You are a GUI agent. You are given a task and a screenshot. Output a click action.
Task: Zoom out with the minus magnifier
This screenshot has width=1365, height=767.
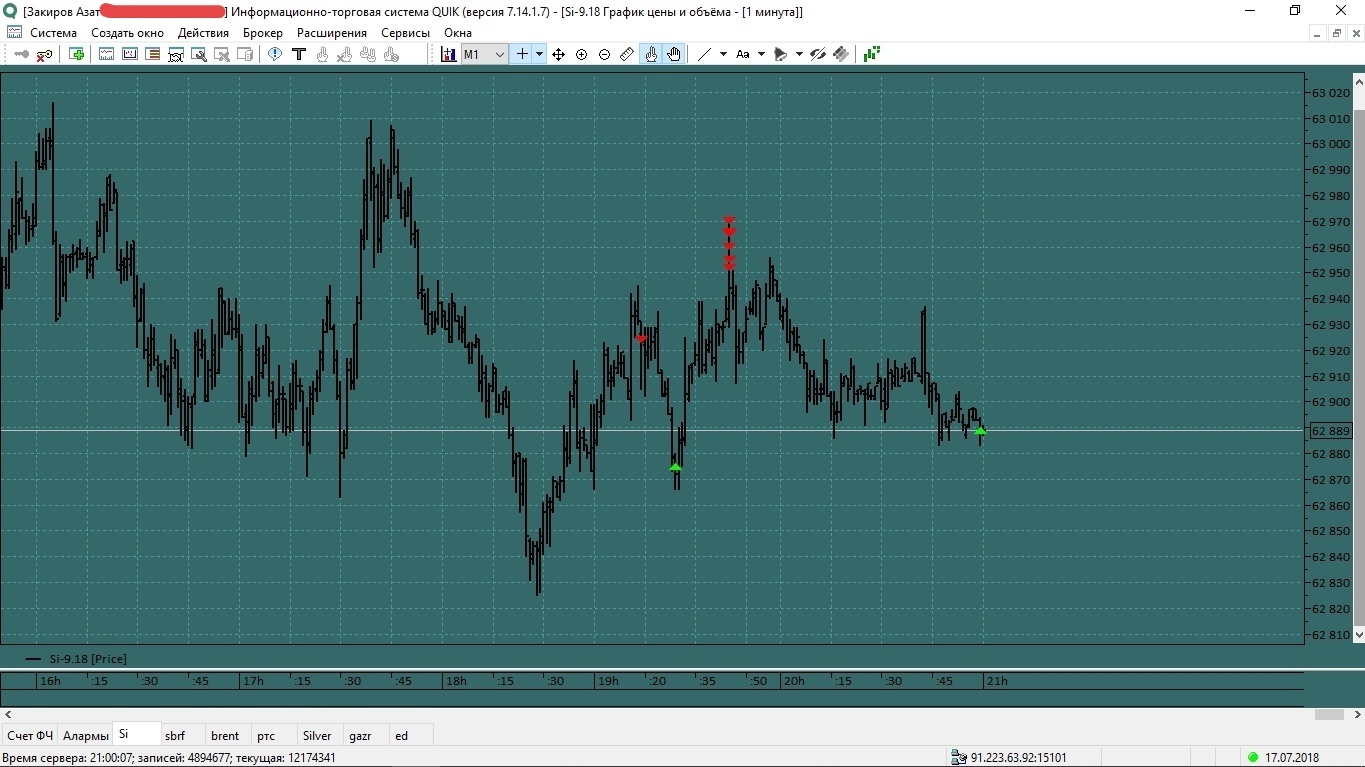point(604,54)
